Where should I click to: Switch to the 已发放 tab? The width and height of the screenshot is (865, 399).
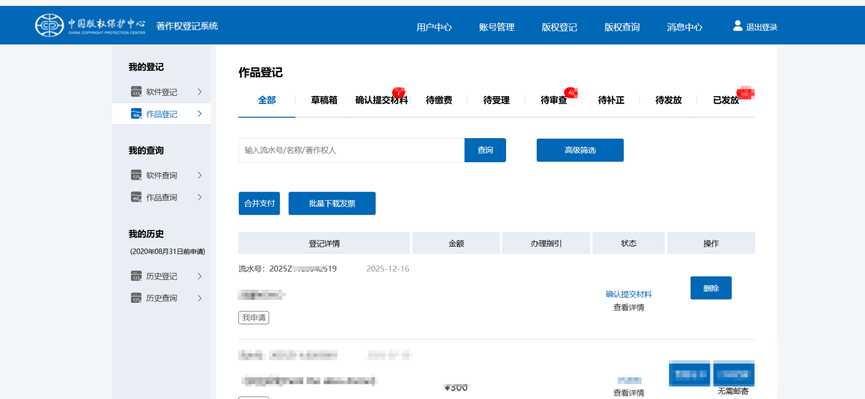pyautogui.click(x=726, y=100)
